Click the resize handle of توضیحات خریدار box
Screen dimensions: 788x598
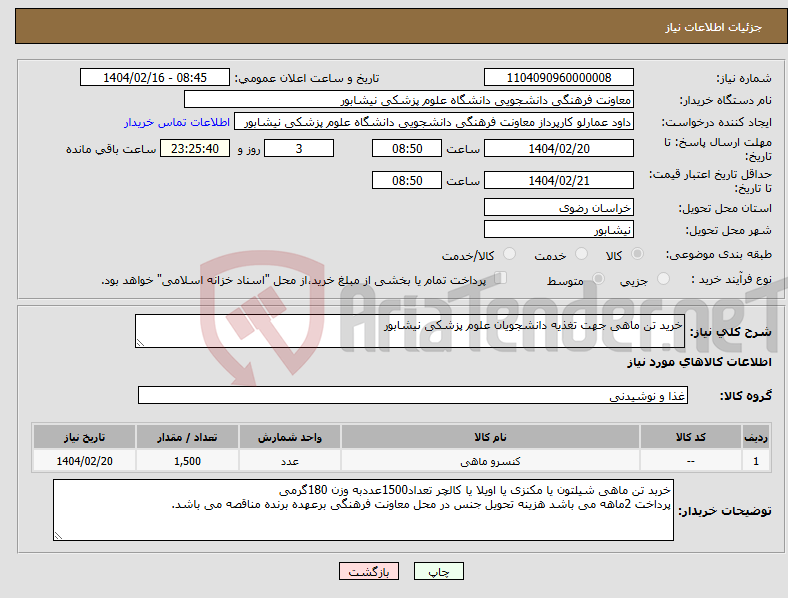coord(58,536)
